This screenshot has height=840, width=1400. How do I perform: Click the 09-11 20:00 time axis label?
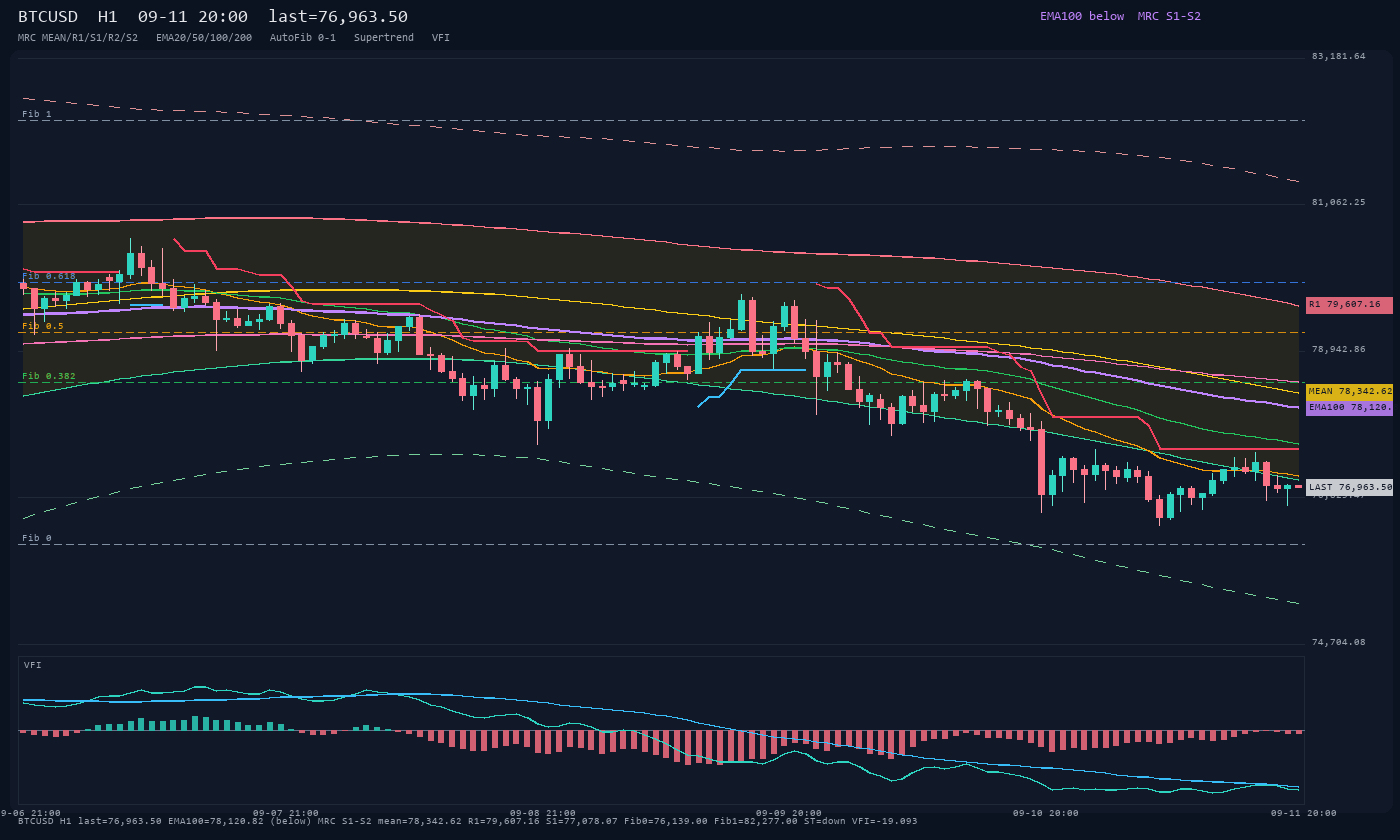click(1304, 813)
